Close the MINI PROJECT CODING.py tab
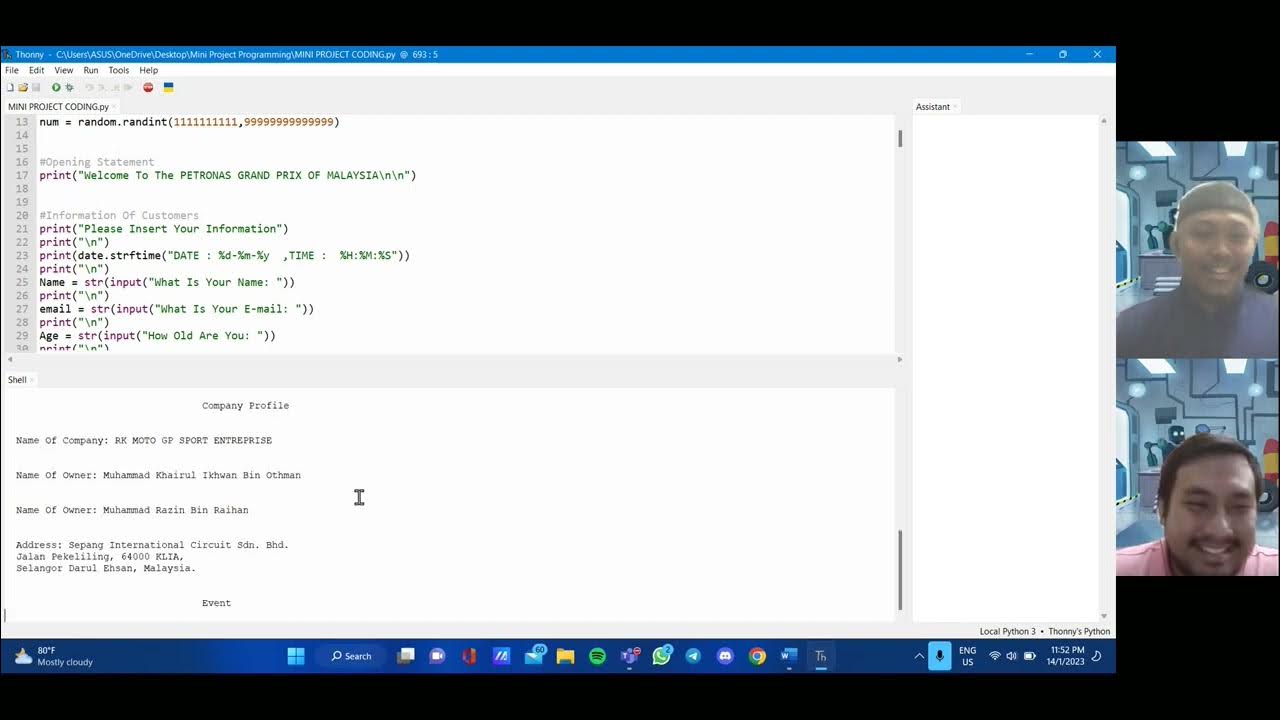Image resolution: width=1280 pixels, height=720 pixels. tap(114, 107)
